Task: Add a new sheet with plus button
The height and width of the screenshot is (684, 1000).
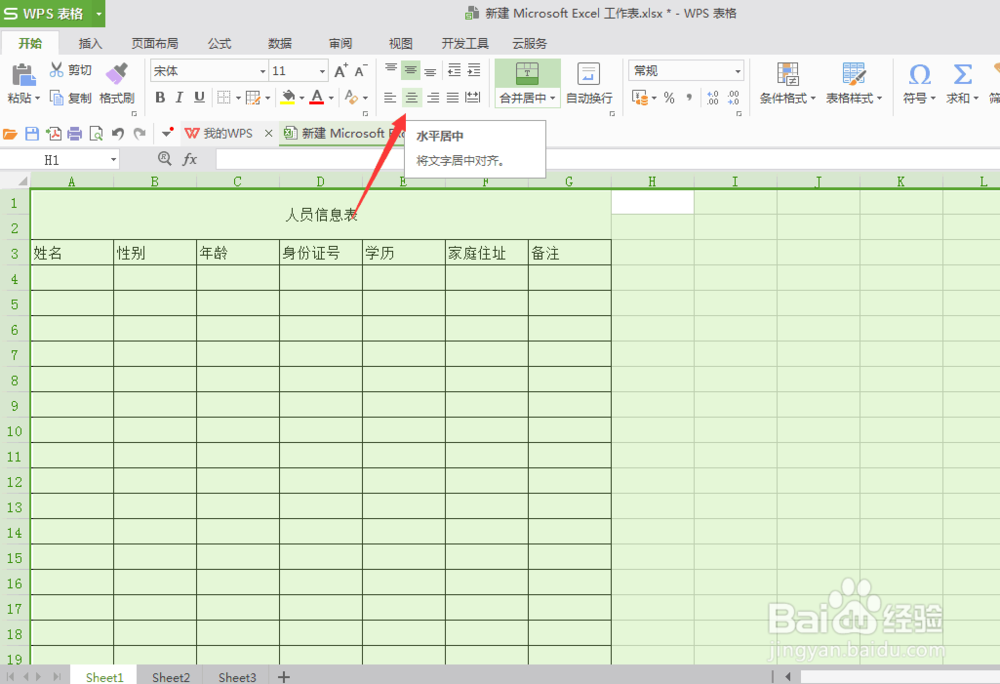Action: pos(284,677)
